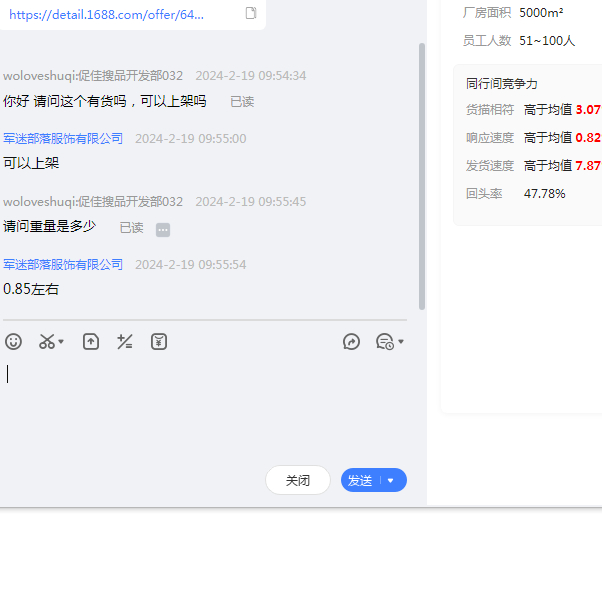
Task: Expand the chat history dropdown arrow
Action: point(401,342)
